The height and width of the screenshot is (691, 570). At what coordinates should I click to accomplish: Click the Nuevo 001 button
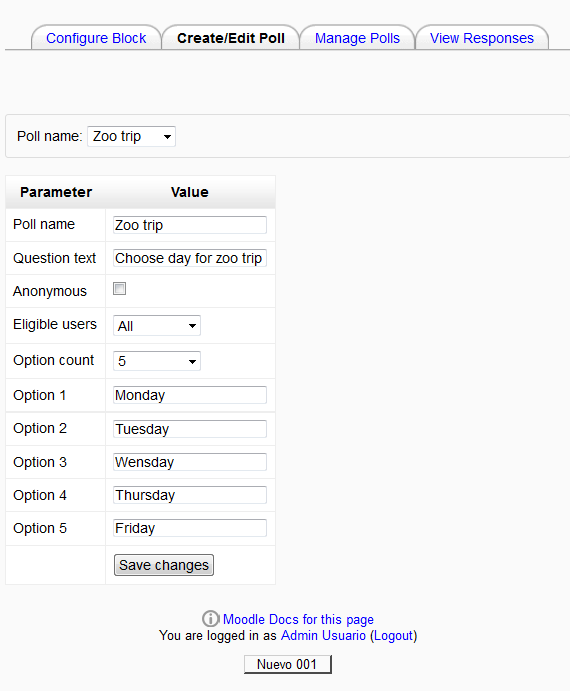click(287, 664)
